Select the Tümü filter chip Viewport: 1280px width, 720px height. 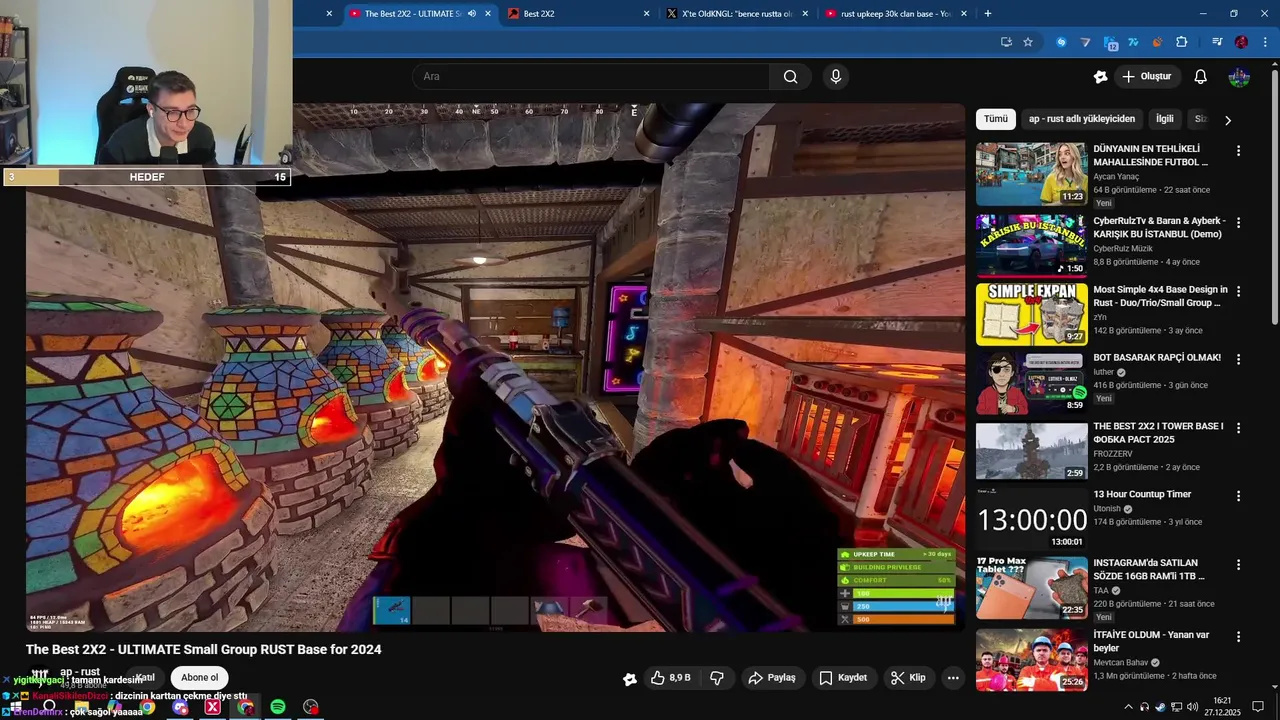(x=996, y=119)
